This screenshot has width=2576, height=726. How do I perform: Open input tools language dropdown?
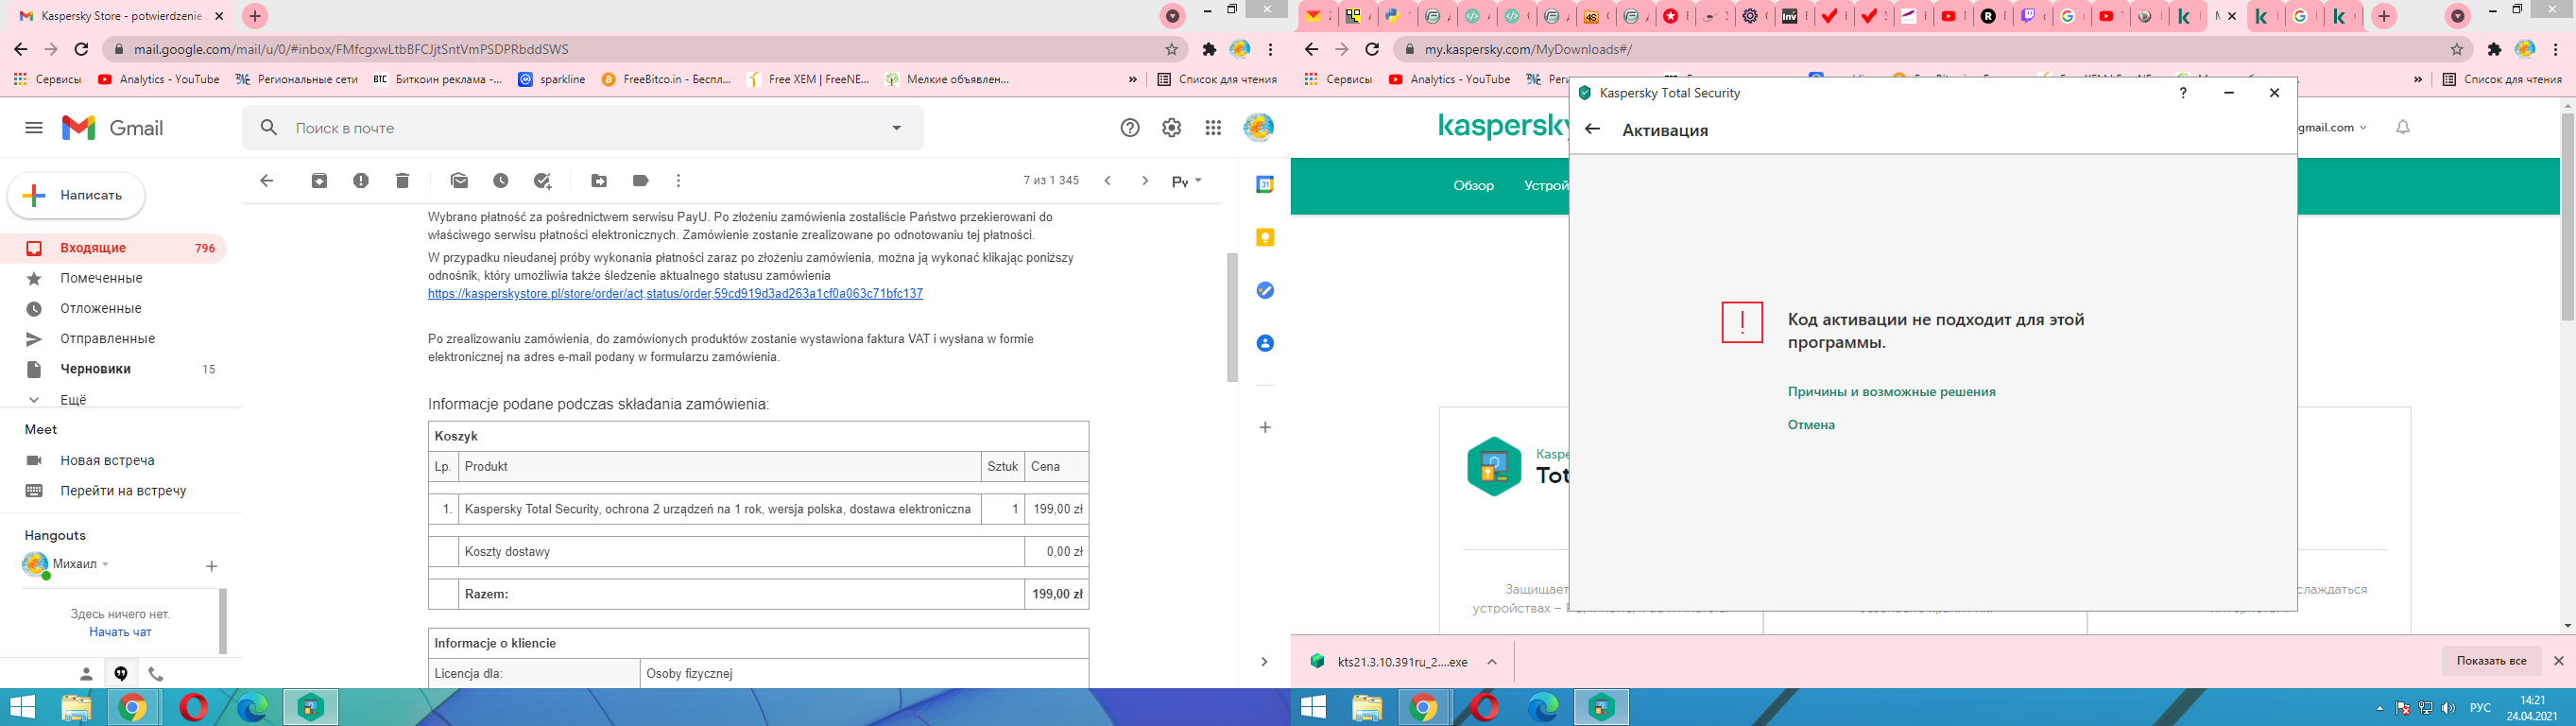[1187, 181]
